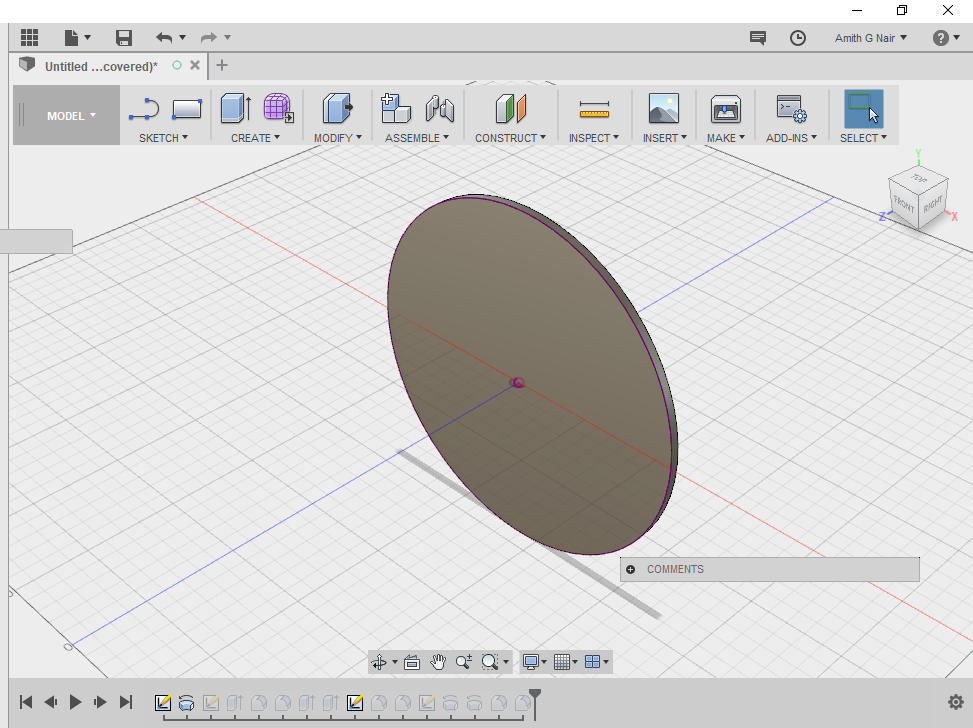Image resolution: width=973 pixels, height=728 pixels.
Task: Close the Untitled document tab
Action: 195,65
